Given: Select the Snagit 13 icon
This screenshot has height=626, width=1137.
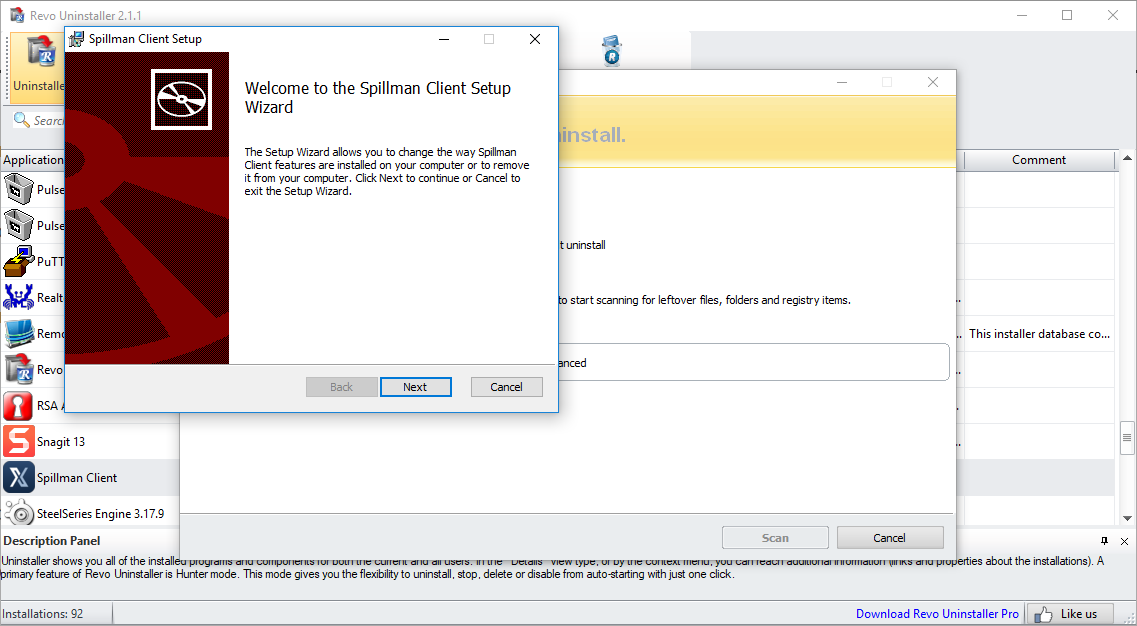Looking at the screenshot, I should (x=19, y=442).
